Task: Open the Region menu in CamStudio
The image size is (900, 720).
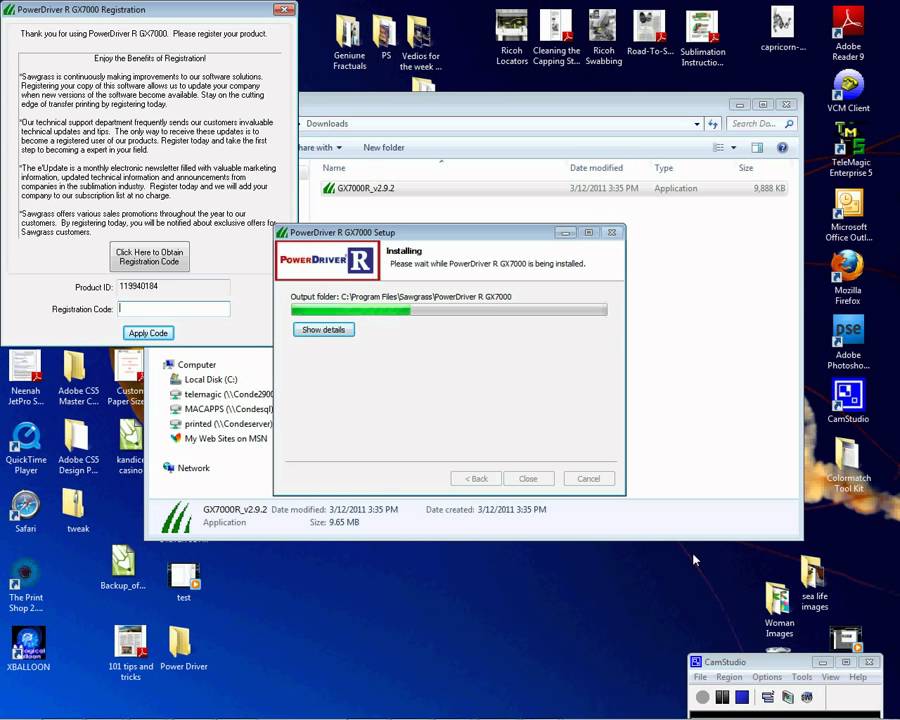Action: (729, 677)
